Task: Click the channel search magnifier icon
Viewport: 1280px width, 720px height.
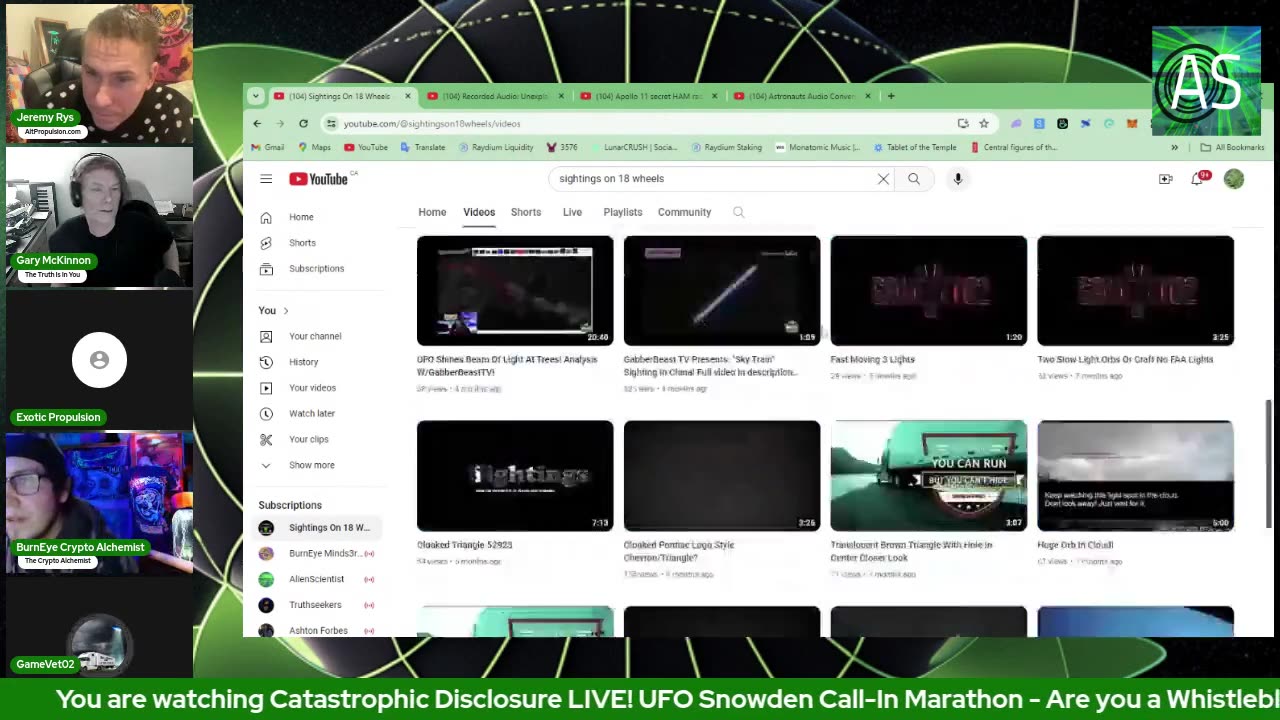Action: click(738, 212)
